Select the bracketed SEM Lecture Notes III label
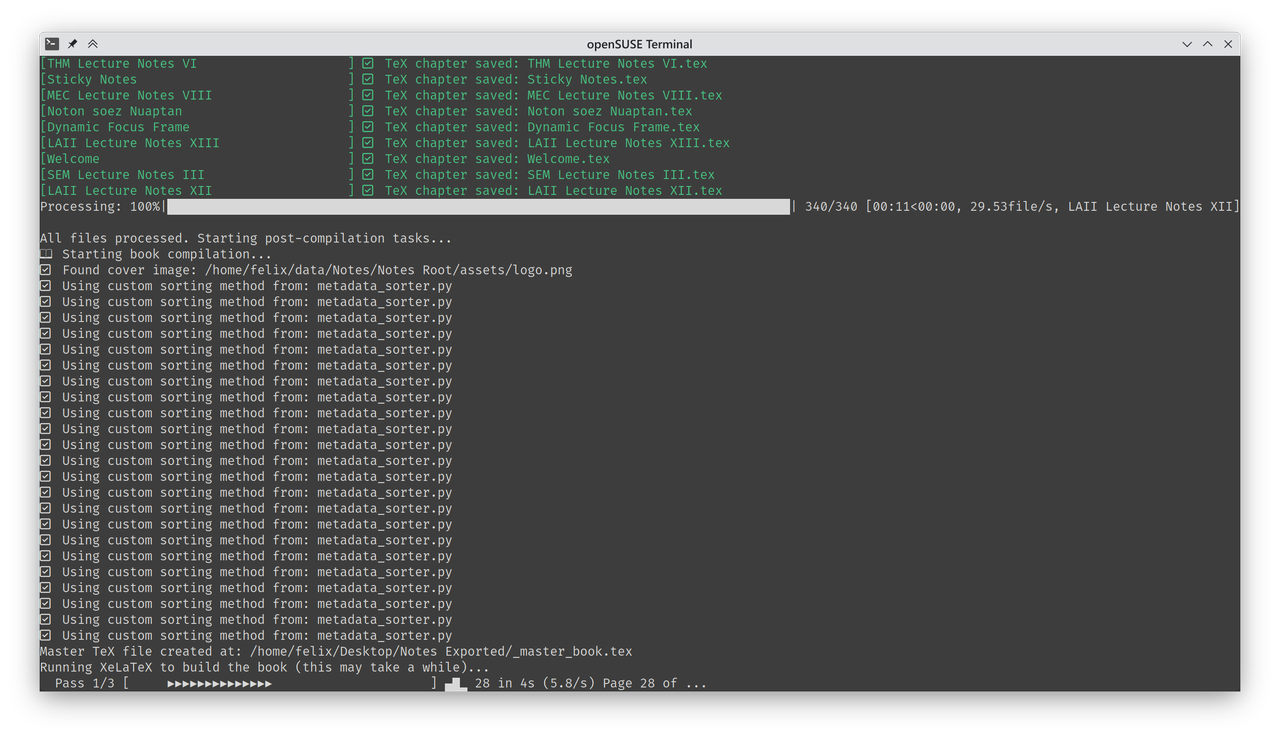This screenshot has width=1280, height=738. pyautogui.click(x=197, y=174)
